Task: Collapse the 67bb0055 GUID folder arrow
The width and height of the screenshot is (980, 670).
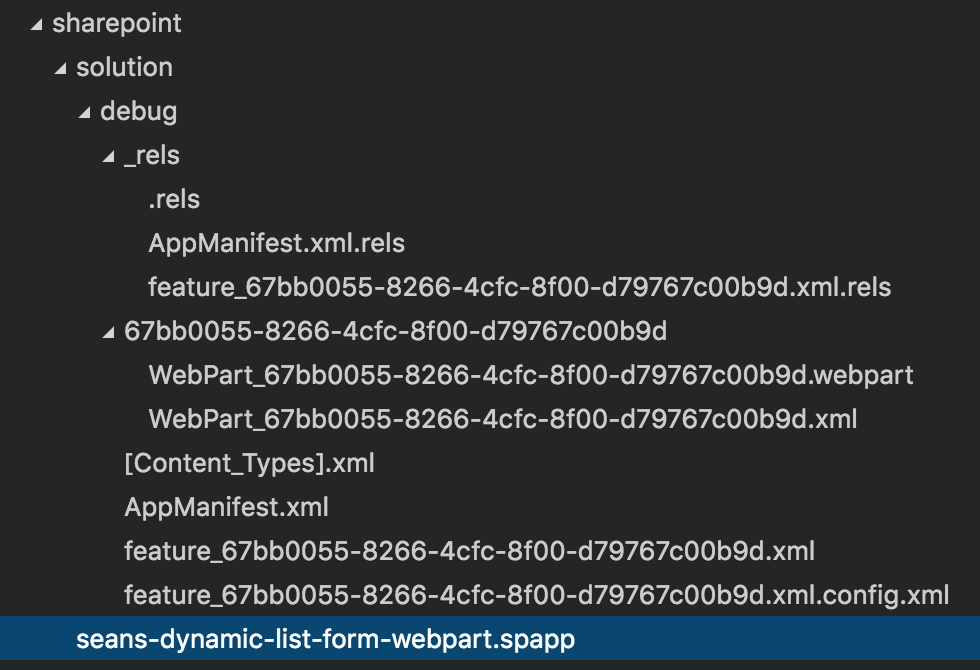Action: point(109,333)
